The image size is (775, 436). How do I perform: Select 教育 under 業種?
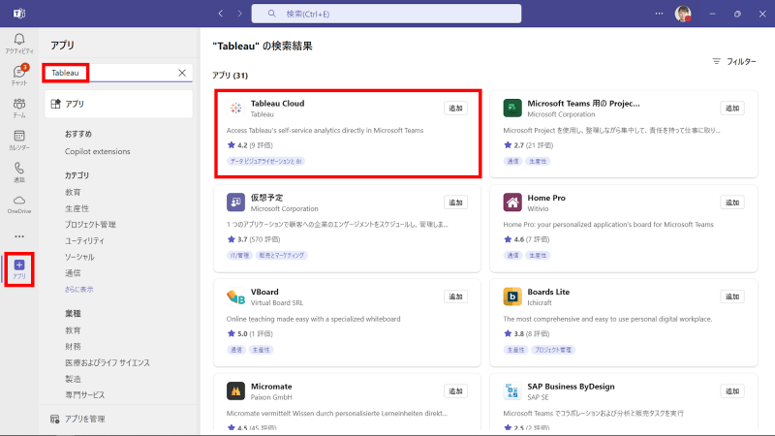(73, 330)
